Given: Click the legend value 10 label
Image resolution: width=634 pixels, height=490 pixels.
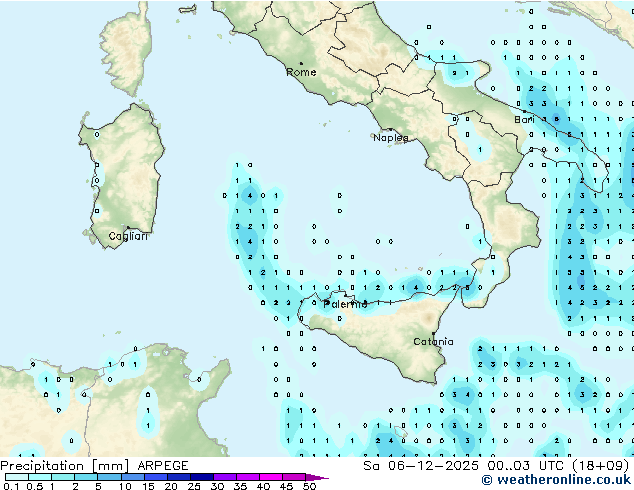Looking at the screenshot, I should [125, 486].
